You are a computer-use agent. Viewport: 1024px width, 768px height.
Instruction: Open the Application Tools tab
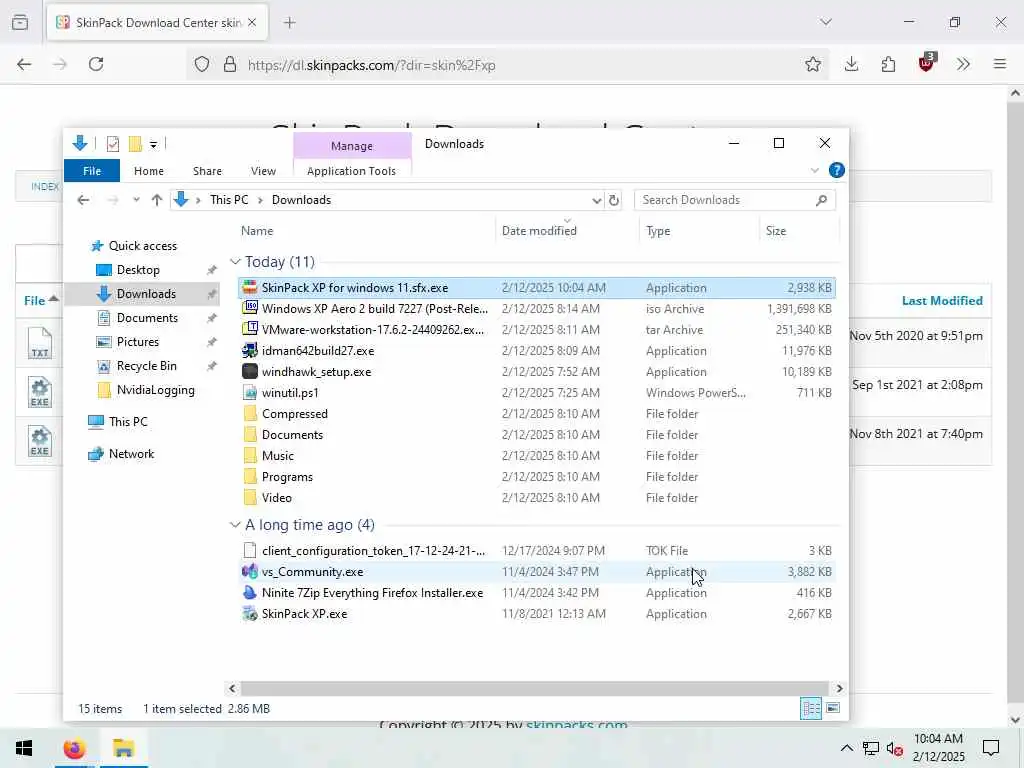click(x=351, y=171)
